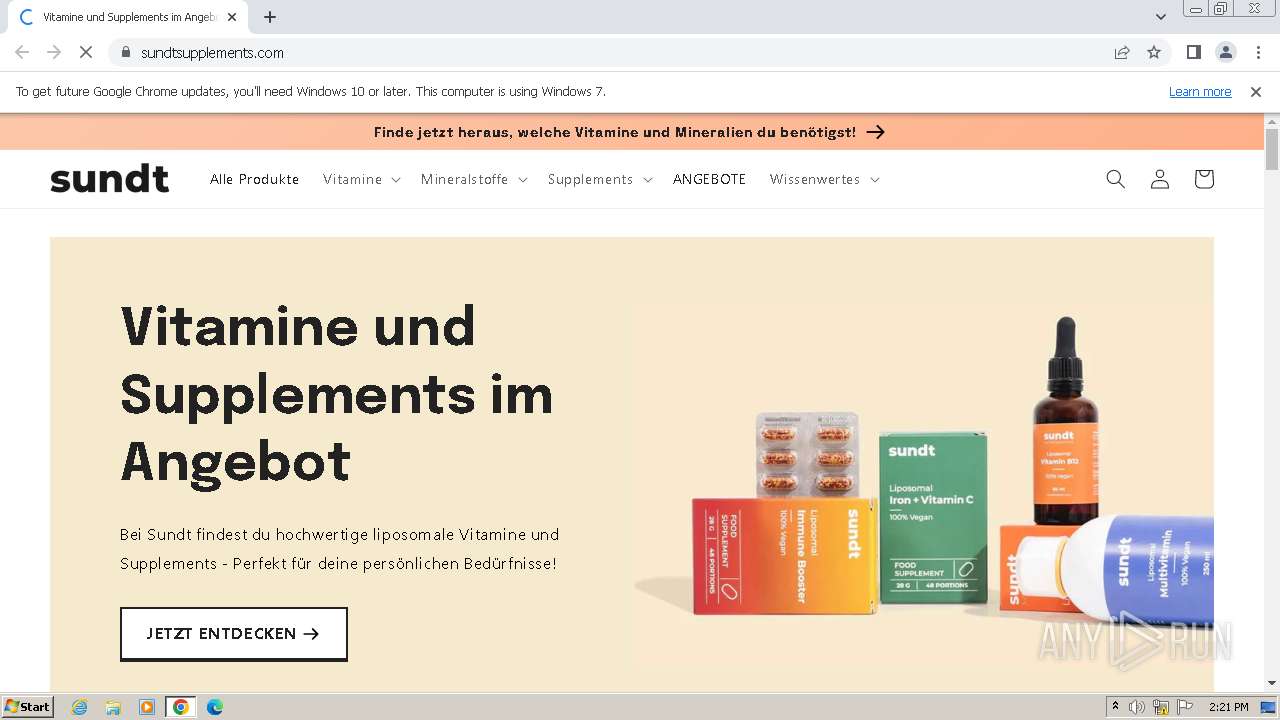The width and height of the screenshot is (1280, 720).
Task: Open Windows Explorer from the taskbar
Action: point(113,707)
